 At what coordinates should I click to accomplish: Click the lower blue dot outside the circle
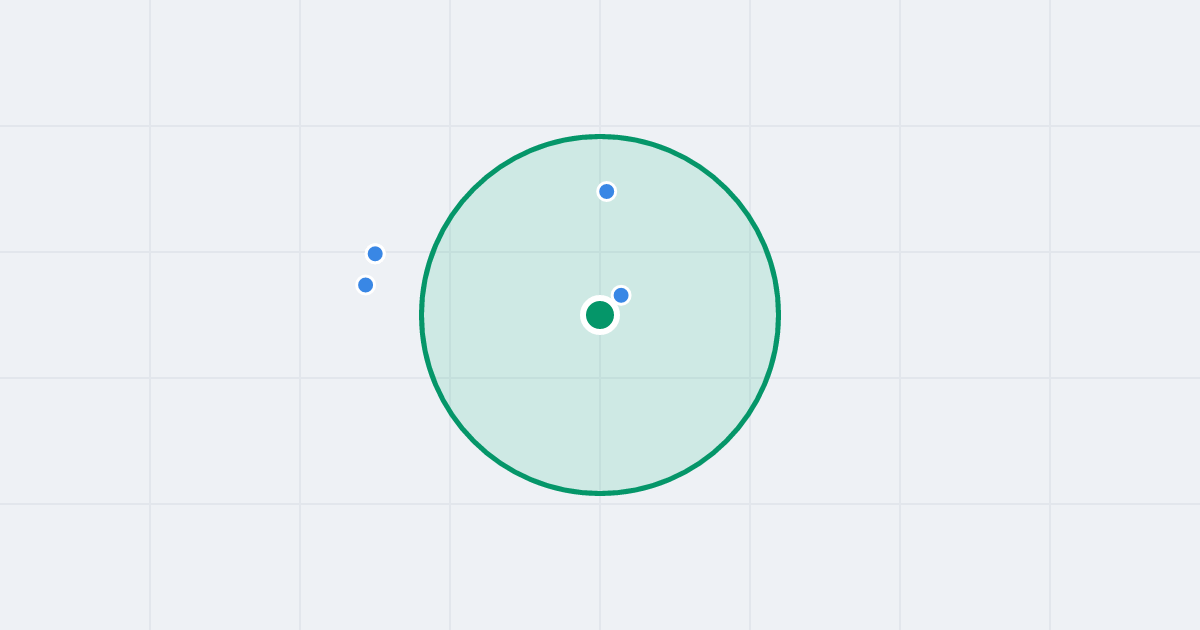tap(366, 285)
